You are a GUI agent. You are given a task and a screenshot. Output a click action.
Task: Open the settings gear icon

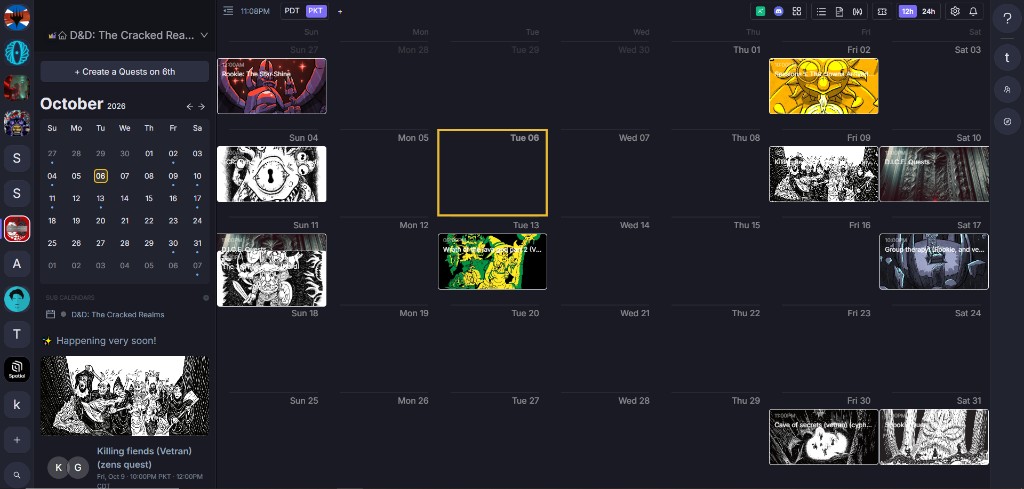(955, 11)
